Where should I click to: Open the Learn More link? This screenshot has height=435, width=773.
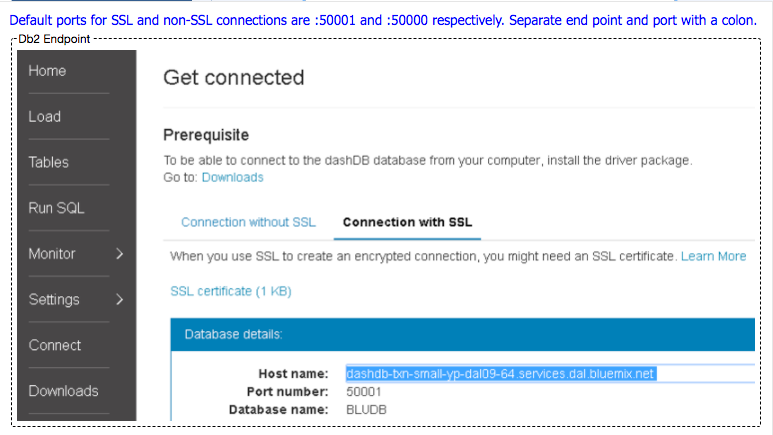713,256
